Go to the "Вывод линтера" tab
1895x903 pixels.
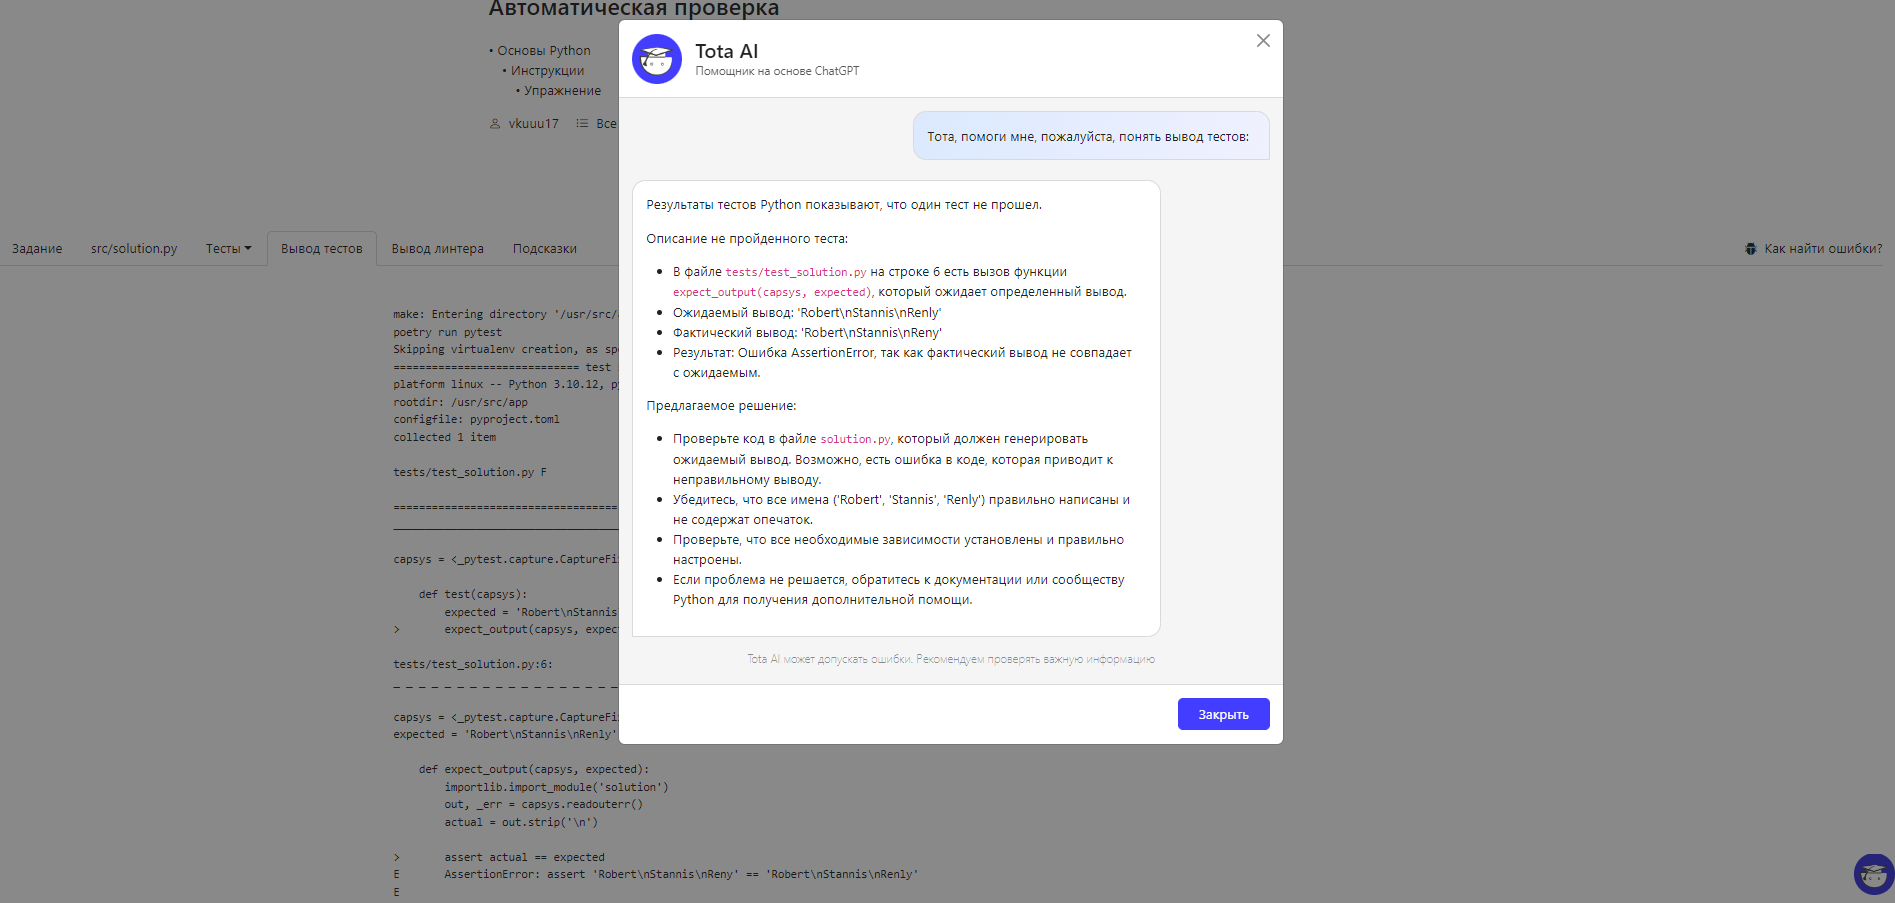437,249
